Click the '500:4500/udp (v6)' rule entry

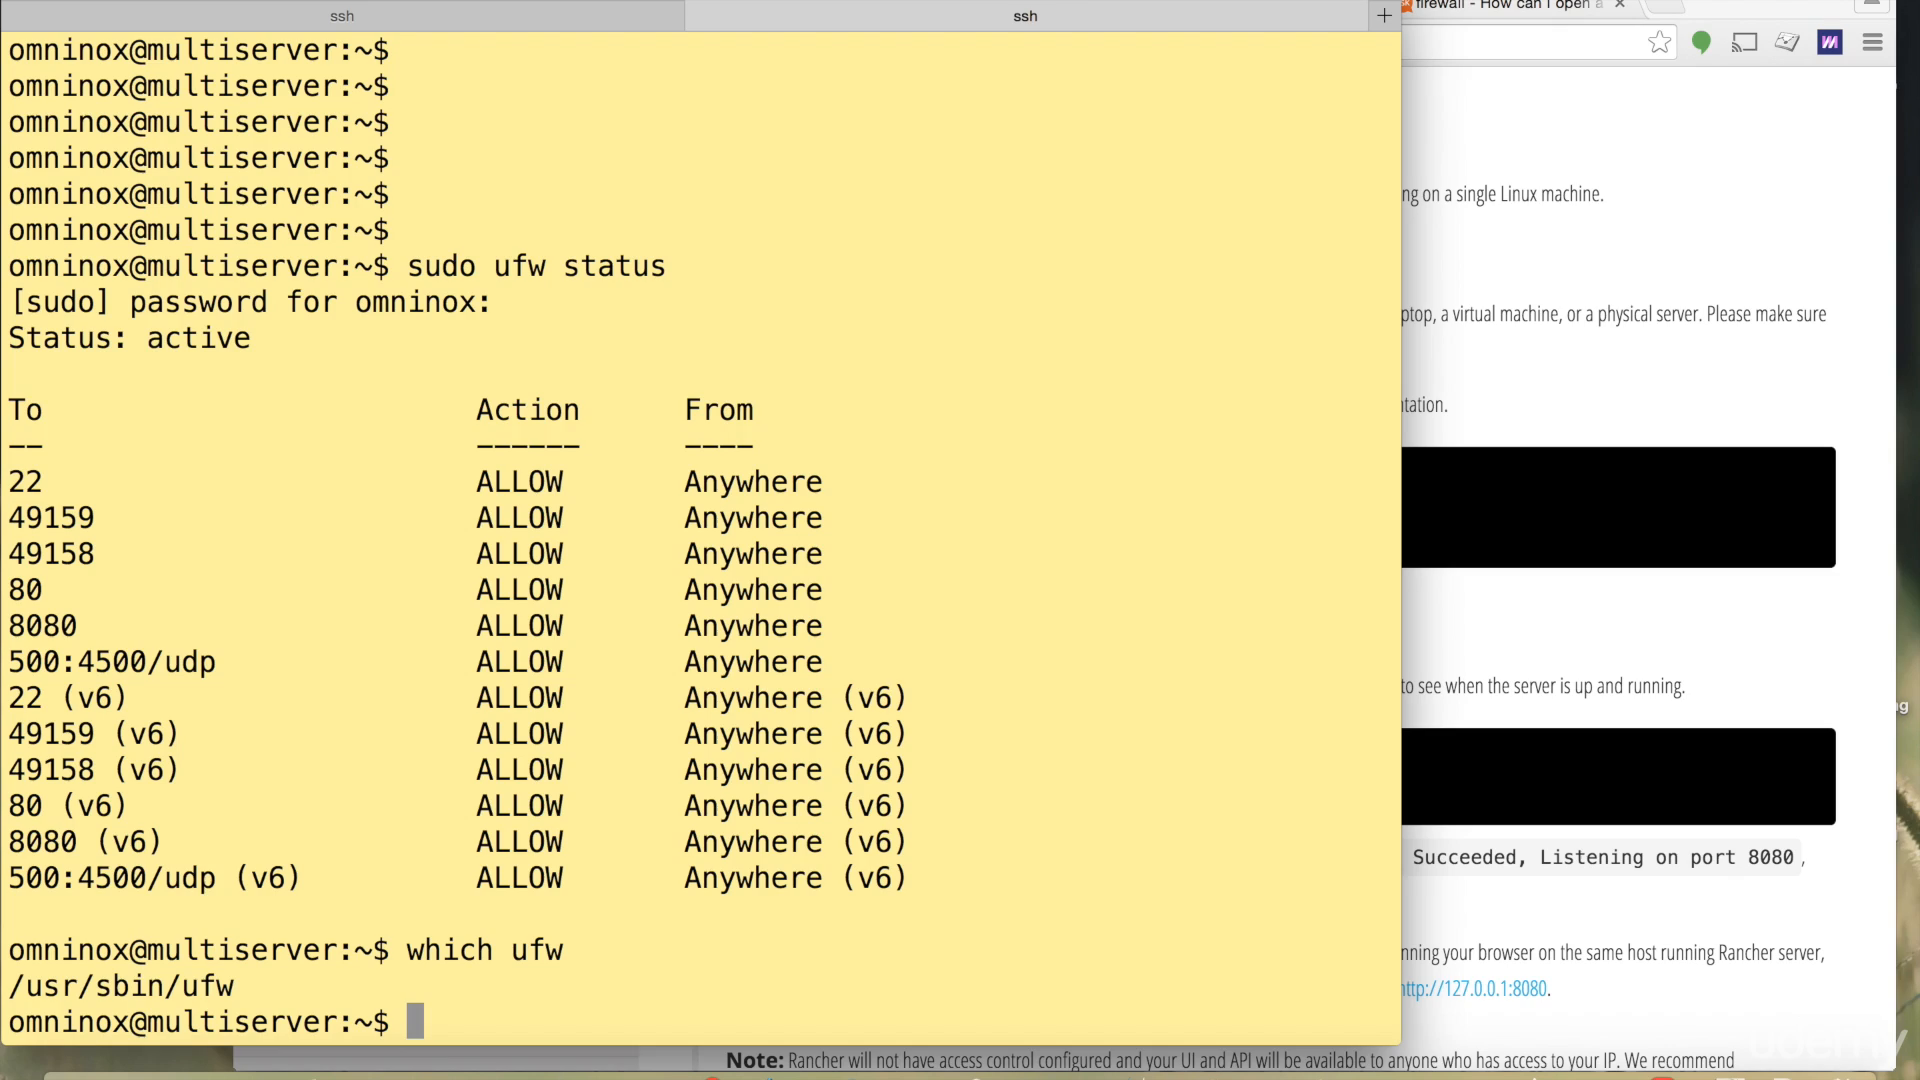[155, 878]
